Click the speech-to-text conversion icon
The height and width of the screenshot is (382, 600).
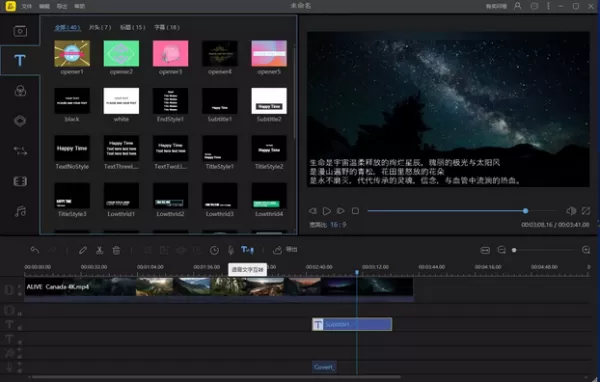point(247,250)
